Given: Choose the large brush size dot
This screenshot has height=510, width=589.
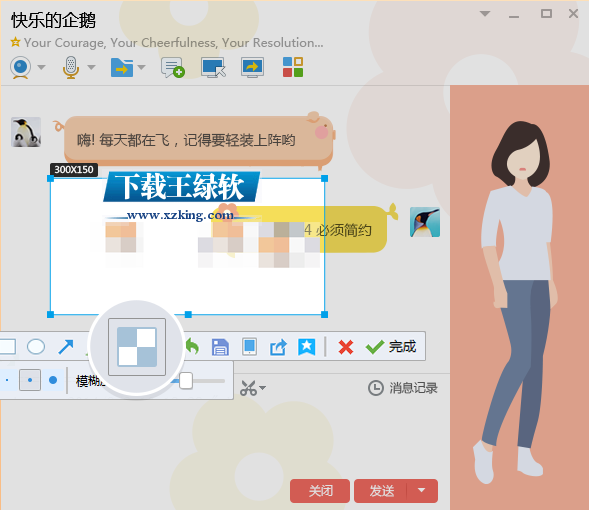Looking at the screenshot, I should click(x=53, y=380).
